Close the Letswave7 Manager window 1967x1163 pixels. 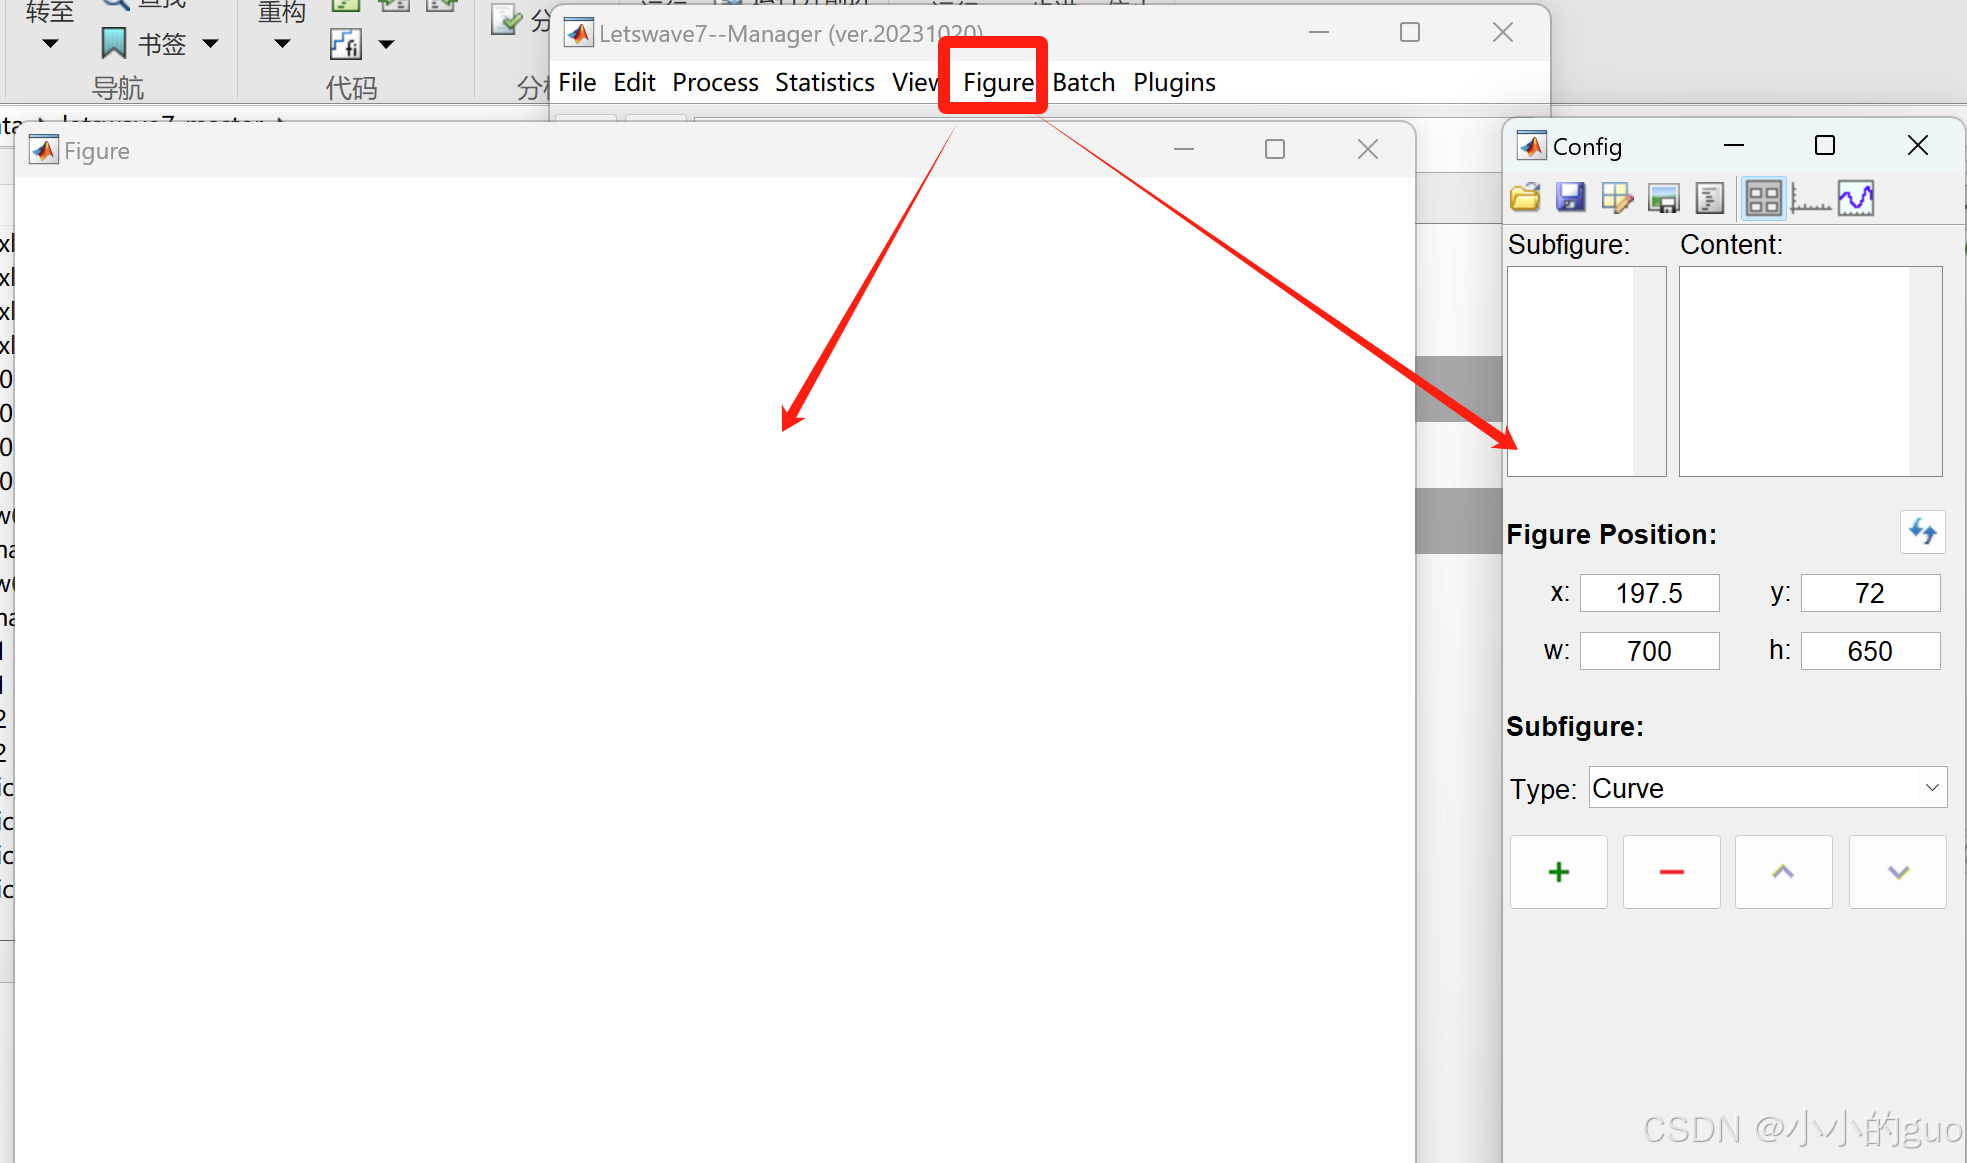(1502, 32)
